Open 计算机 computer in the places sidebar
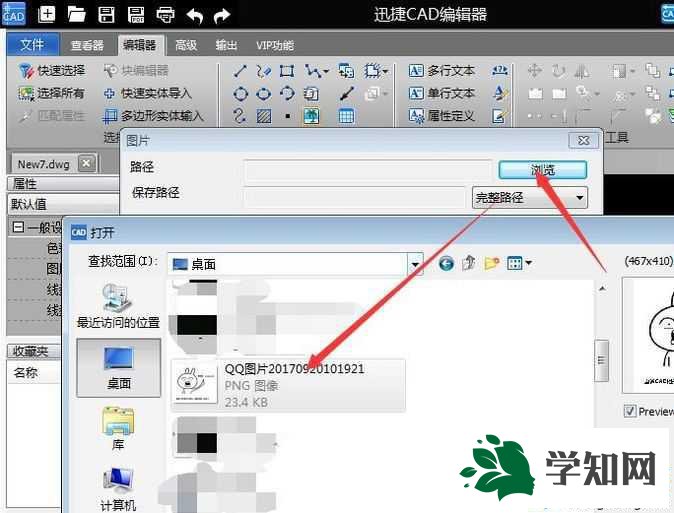Screen dimensions: 674x513 point(118,489)
